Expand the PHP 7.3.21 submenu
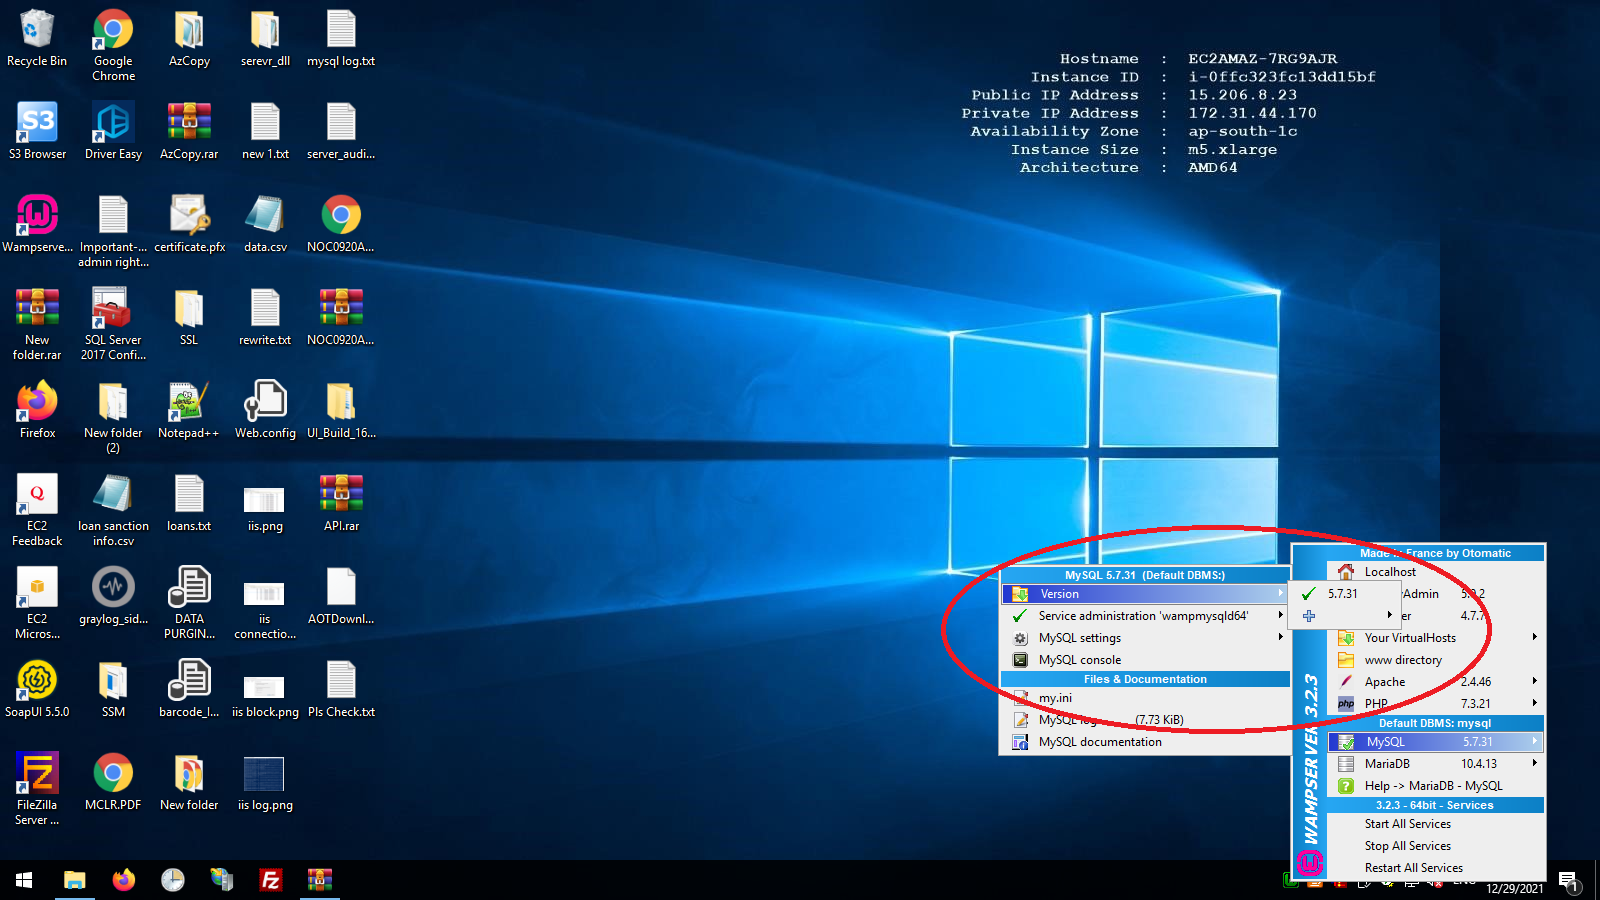The width and height of the screenshot is (1600, 900). pyautogui.click(x=1534, y=703)
